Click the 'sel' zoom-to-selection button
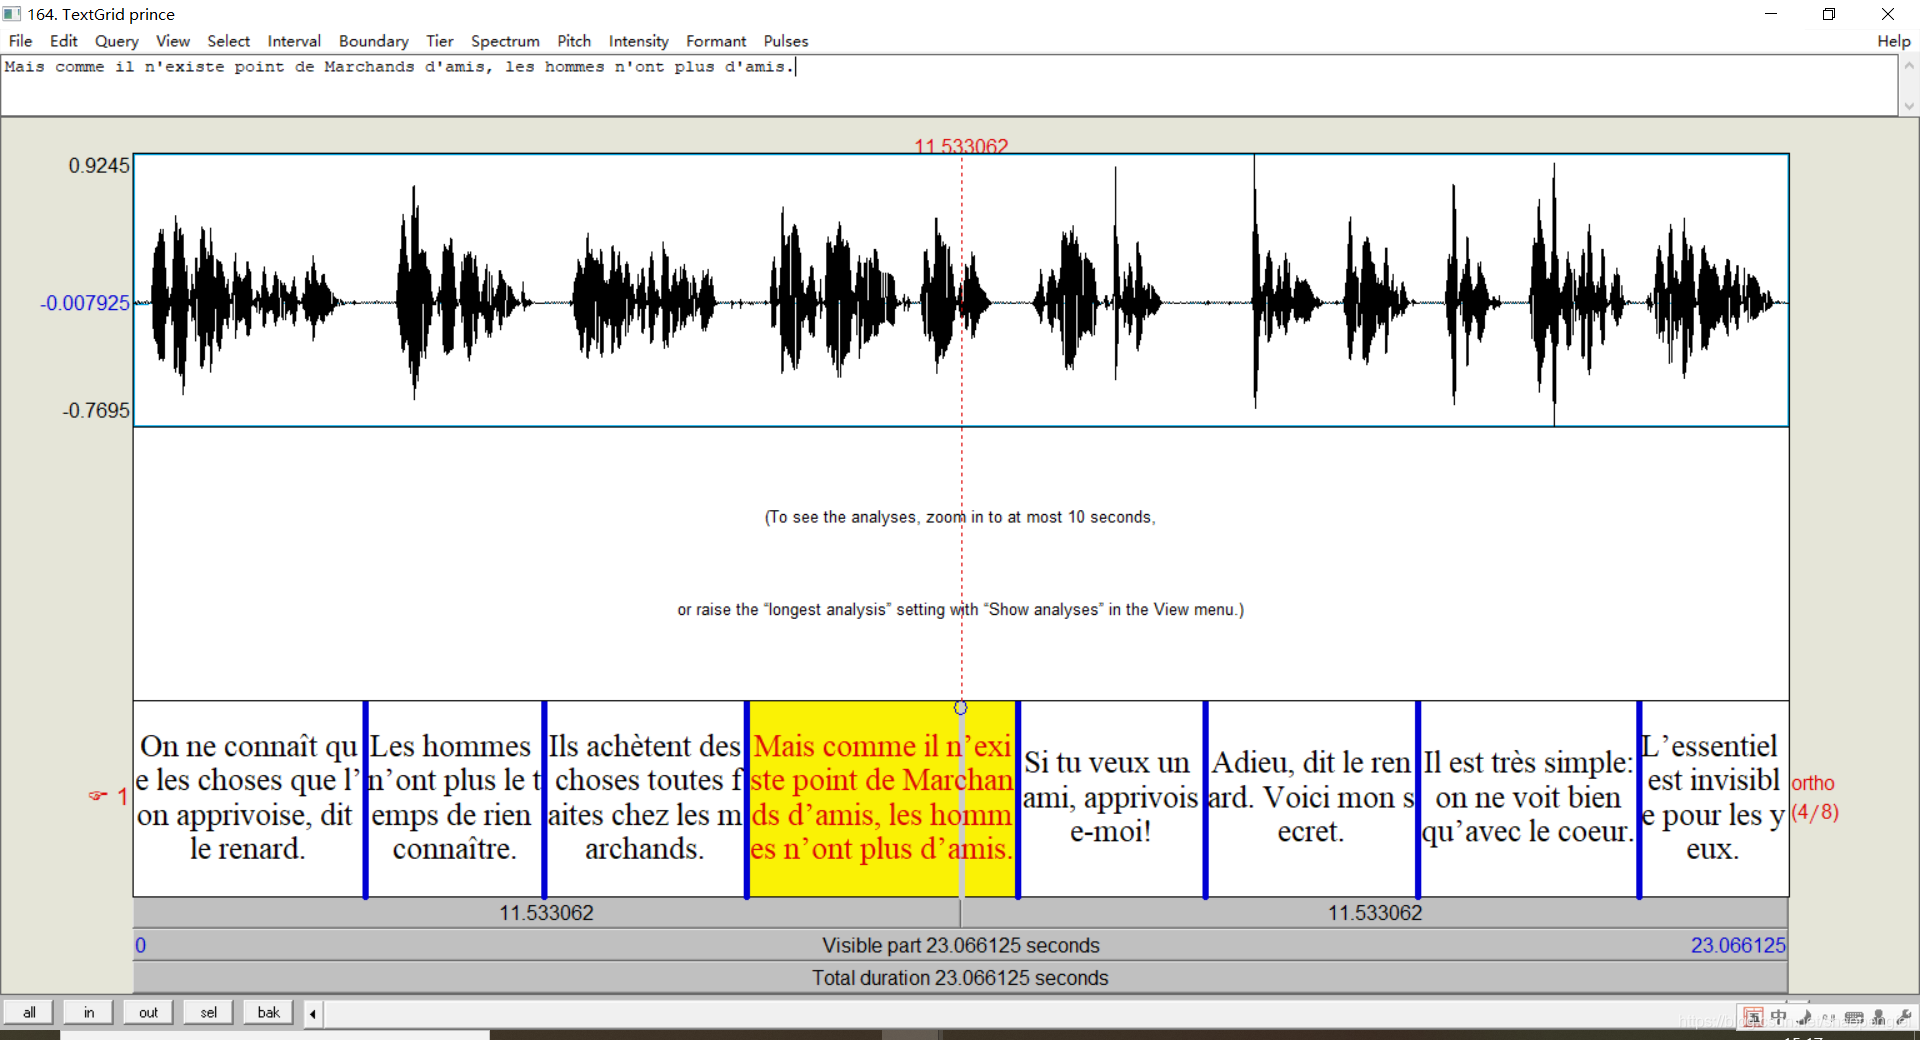The image size is (1920, 1040). coord(208,1012)
